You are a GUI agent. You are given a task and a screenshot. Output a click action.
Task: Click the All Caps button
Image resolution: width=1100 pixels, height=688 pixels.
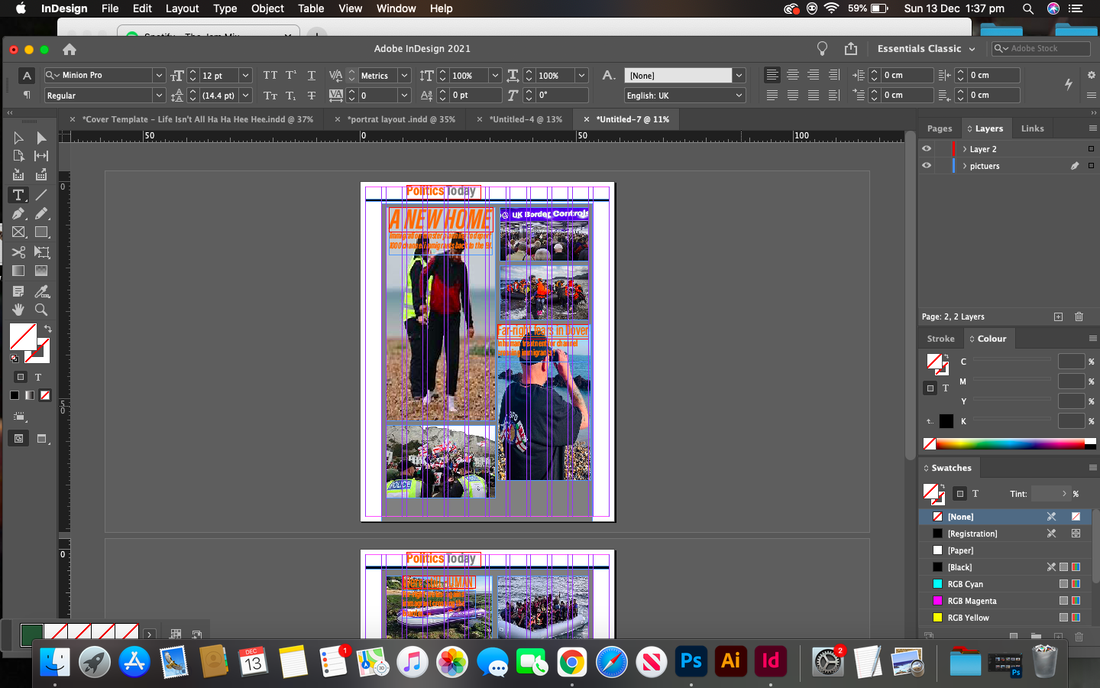click(x=270, y=75)
